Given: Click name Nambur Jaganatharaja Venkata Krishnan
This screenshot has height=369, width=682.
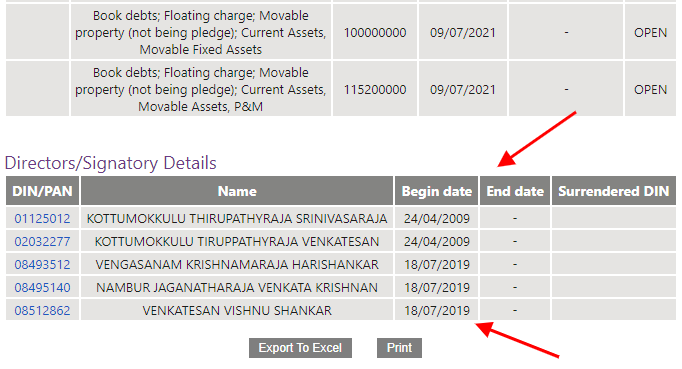Looking at the screenshot, I should [237, 288].
